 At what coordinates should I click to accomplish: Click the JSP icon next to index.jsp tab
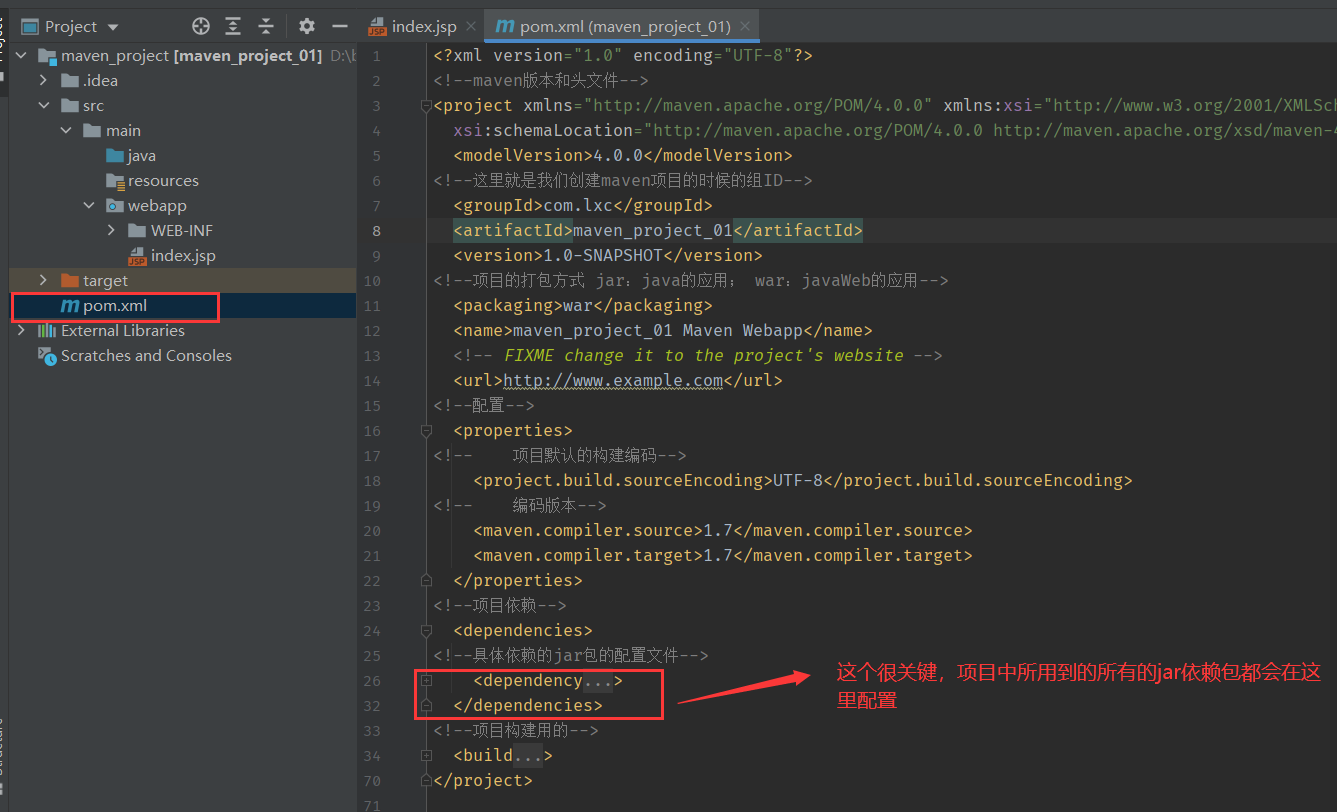(x=378, y=25)
